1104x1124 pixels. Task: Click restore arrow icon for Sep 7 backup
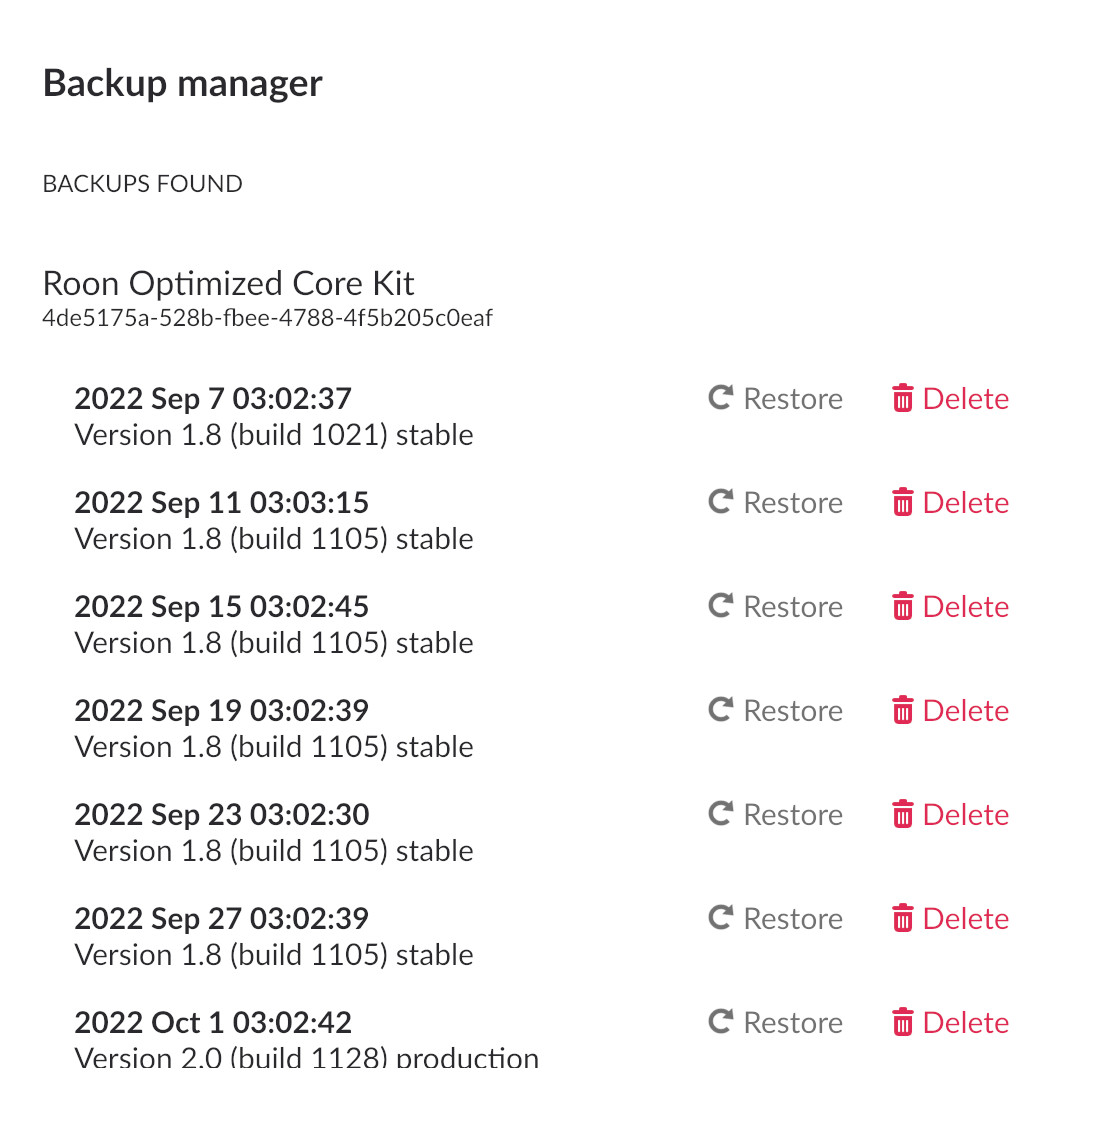click(721, 398)
